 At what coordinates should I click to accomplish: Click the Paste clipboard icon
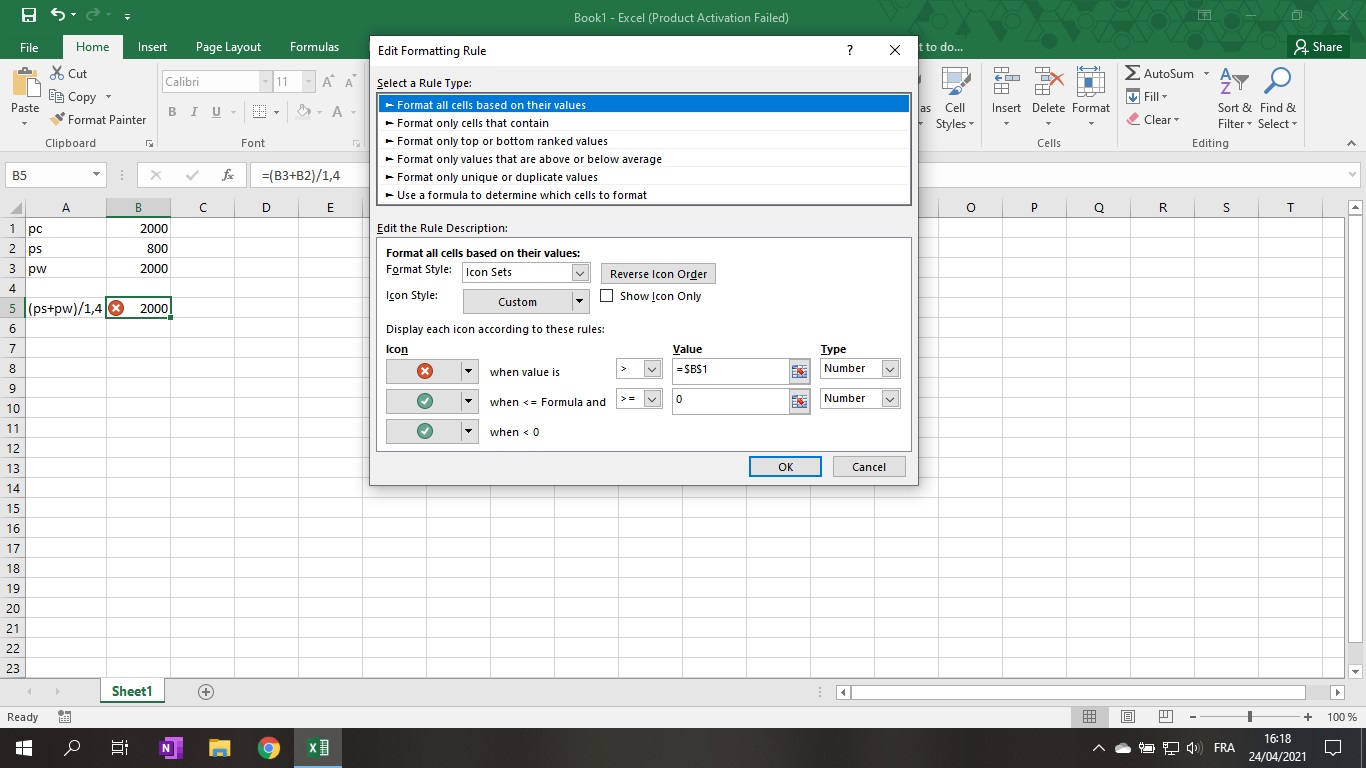coord(25,83)
